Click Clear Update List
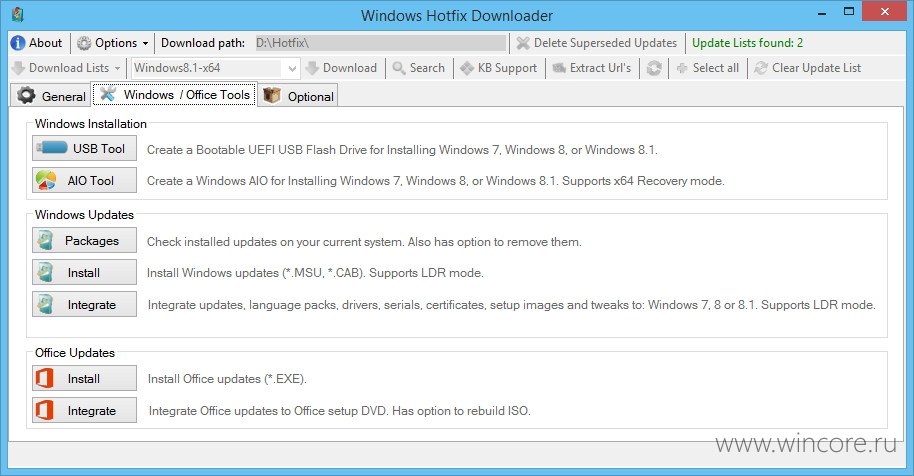Viewport: 914px width, 476px height. click(x=807, y=68)
